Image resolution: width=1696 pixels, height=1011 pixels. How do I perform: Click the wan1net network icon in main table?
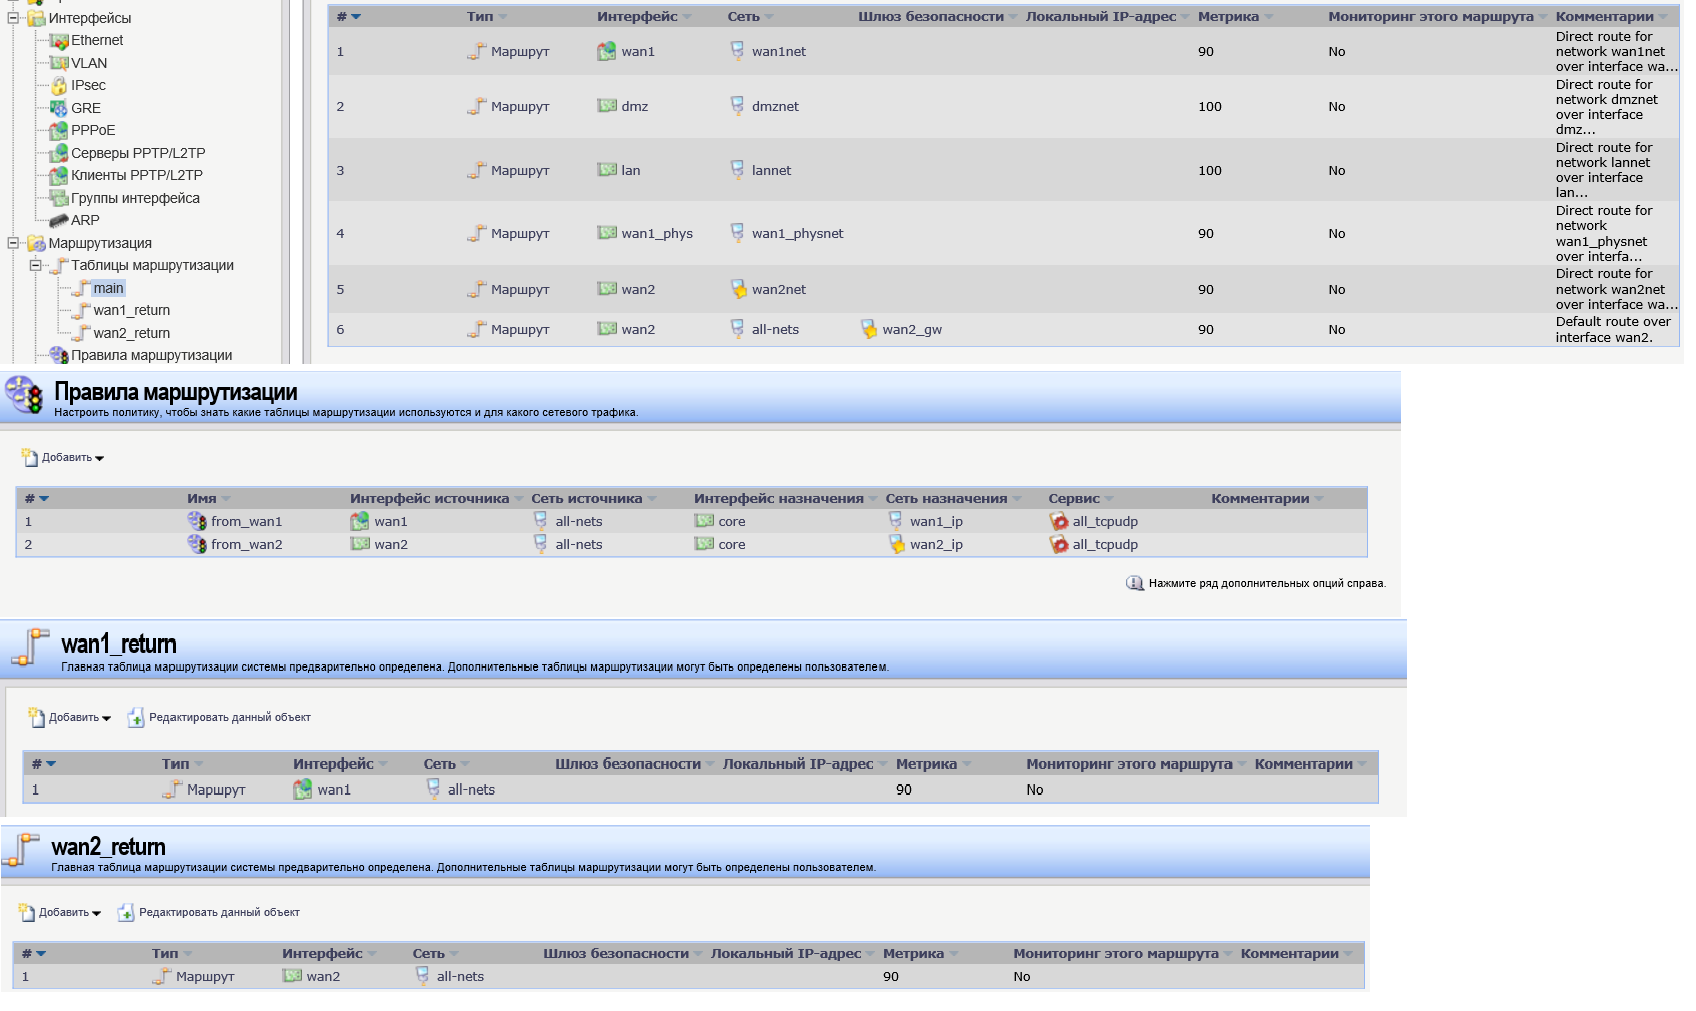coord(737,51)
